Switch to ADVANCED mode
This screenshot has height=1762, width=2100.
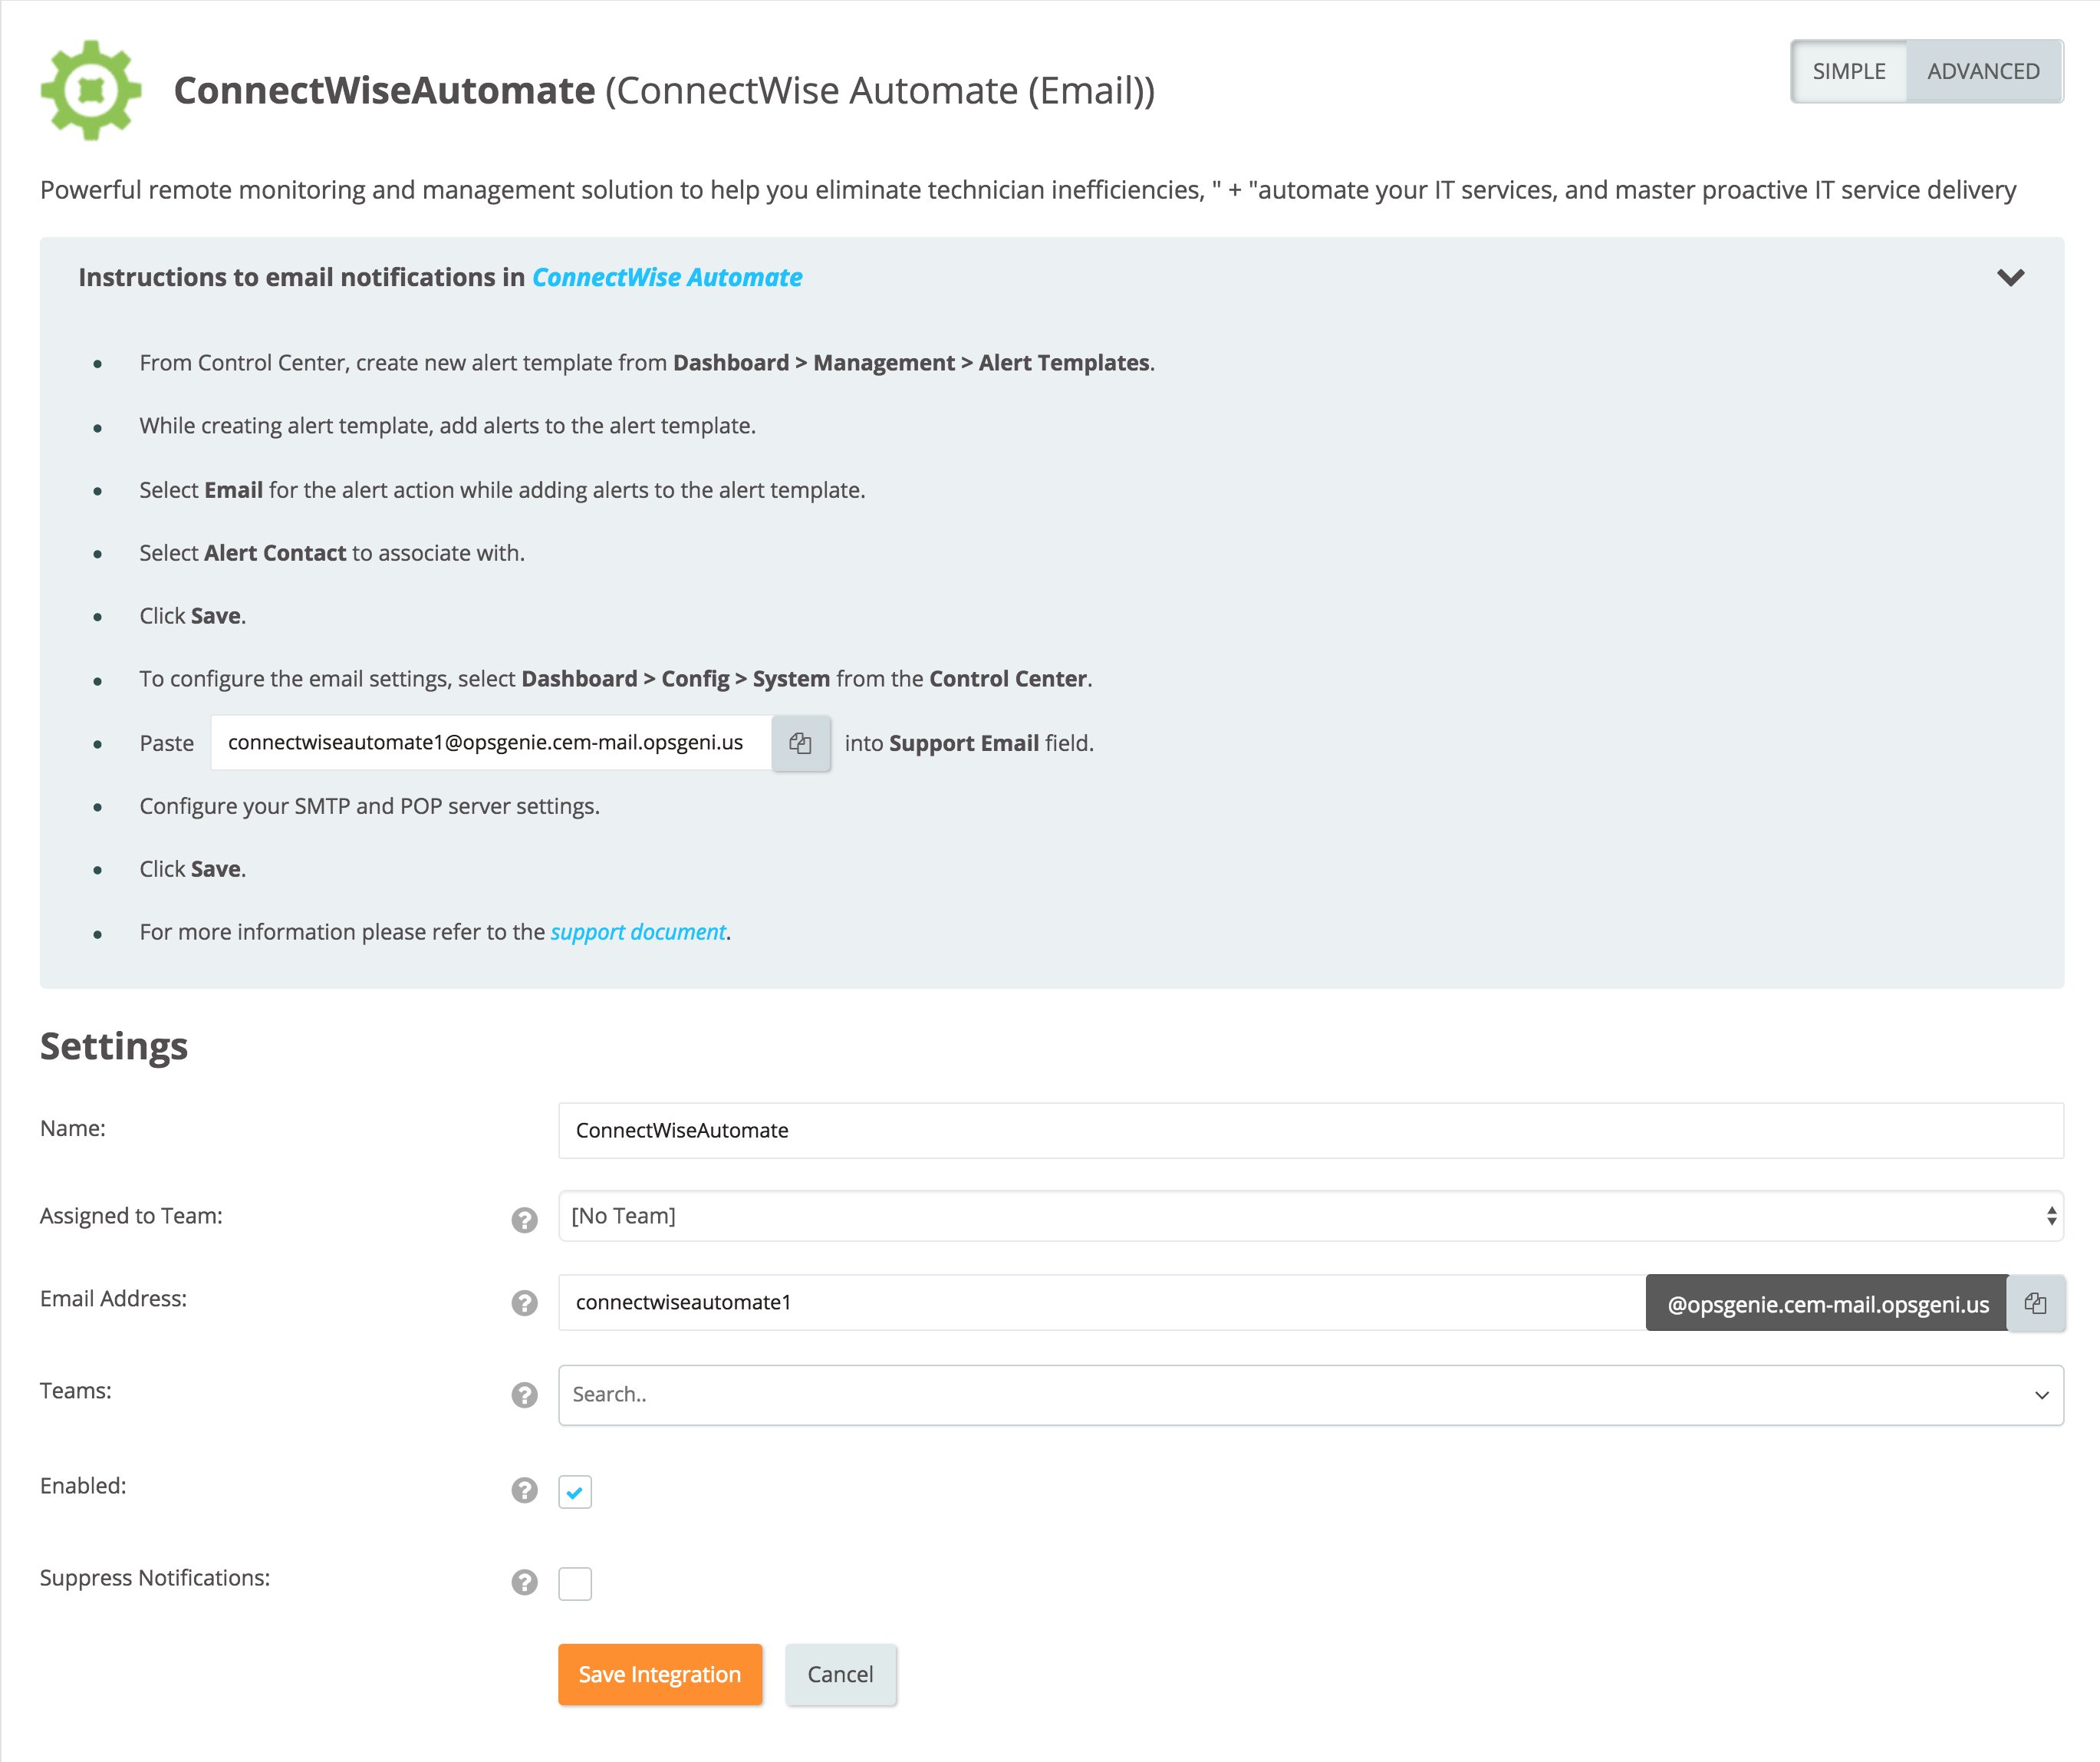1983,72
